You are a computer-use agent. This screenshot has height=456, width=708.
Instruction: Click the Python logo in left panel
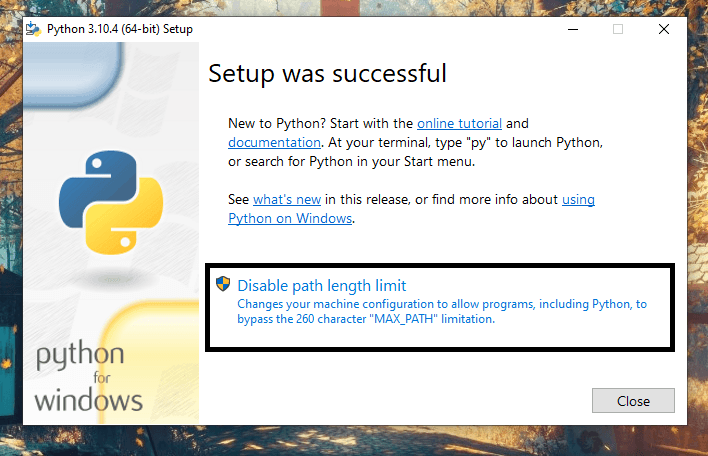click(x=111, y=202)
